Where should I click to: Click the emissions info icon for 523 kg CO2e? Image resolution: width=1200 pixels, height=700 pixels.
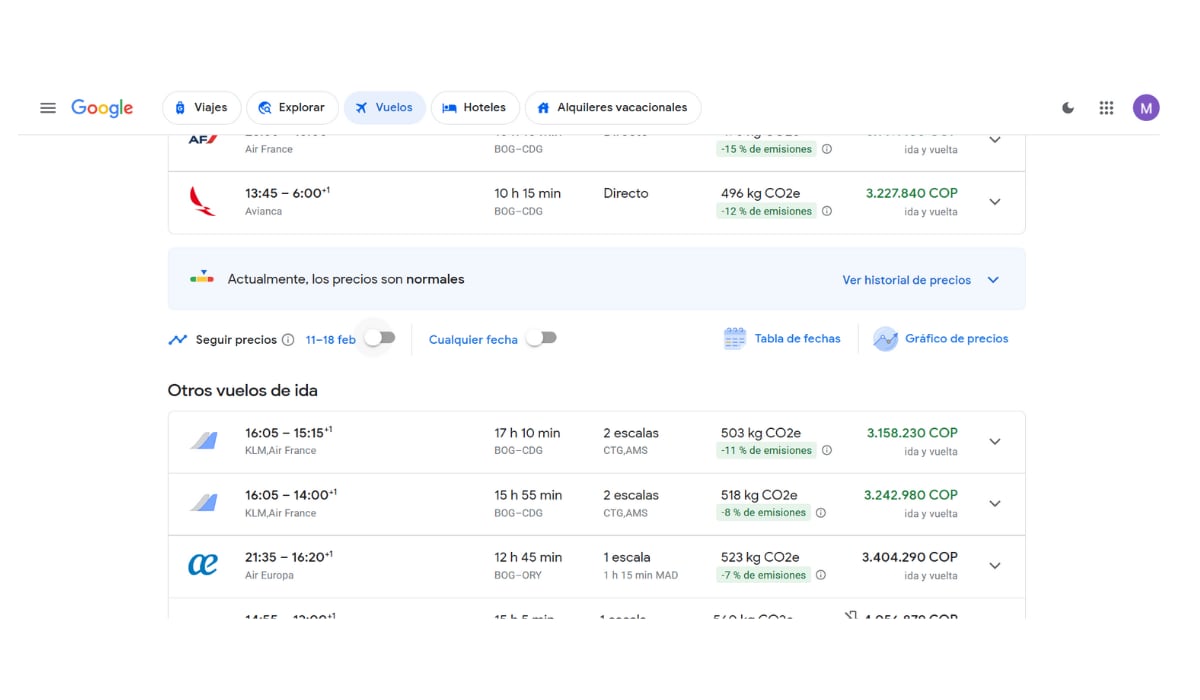pos(821,575)
